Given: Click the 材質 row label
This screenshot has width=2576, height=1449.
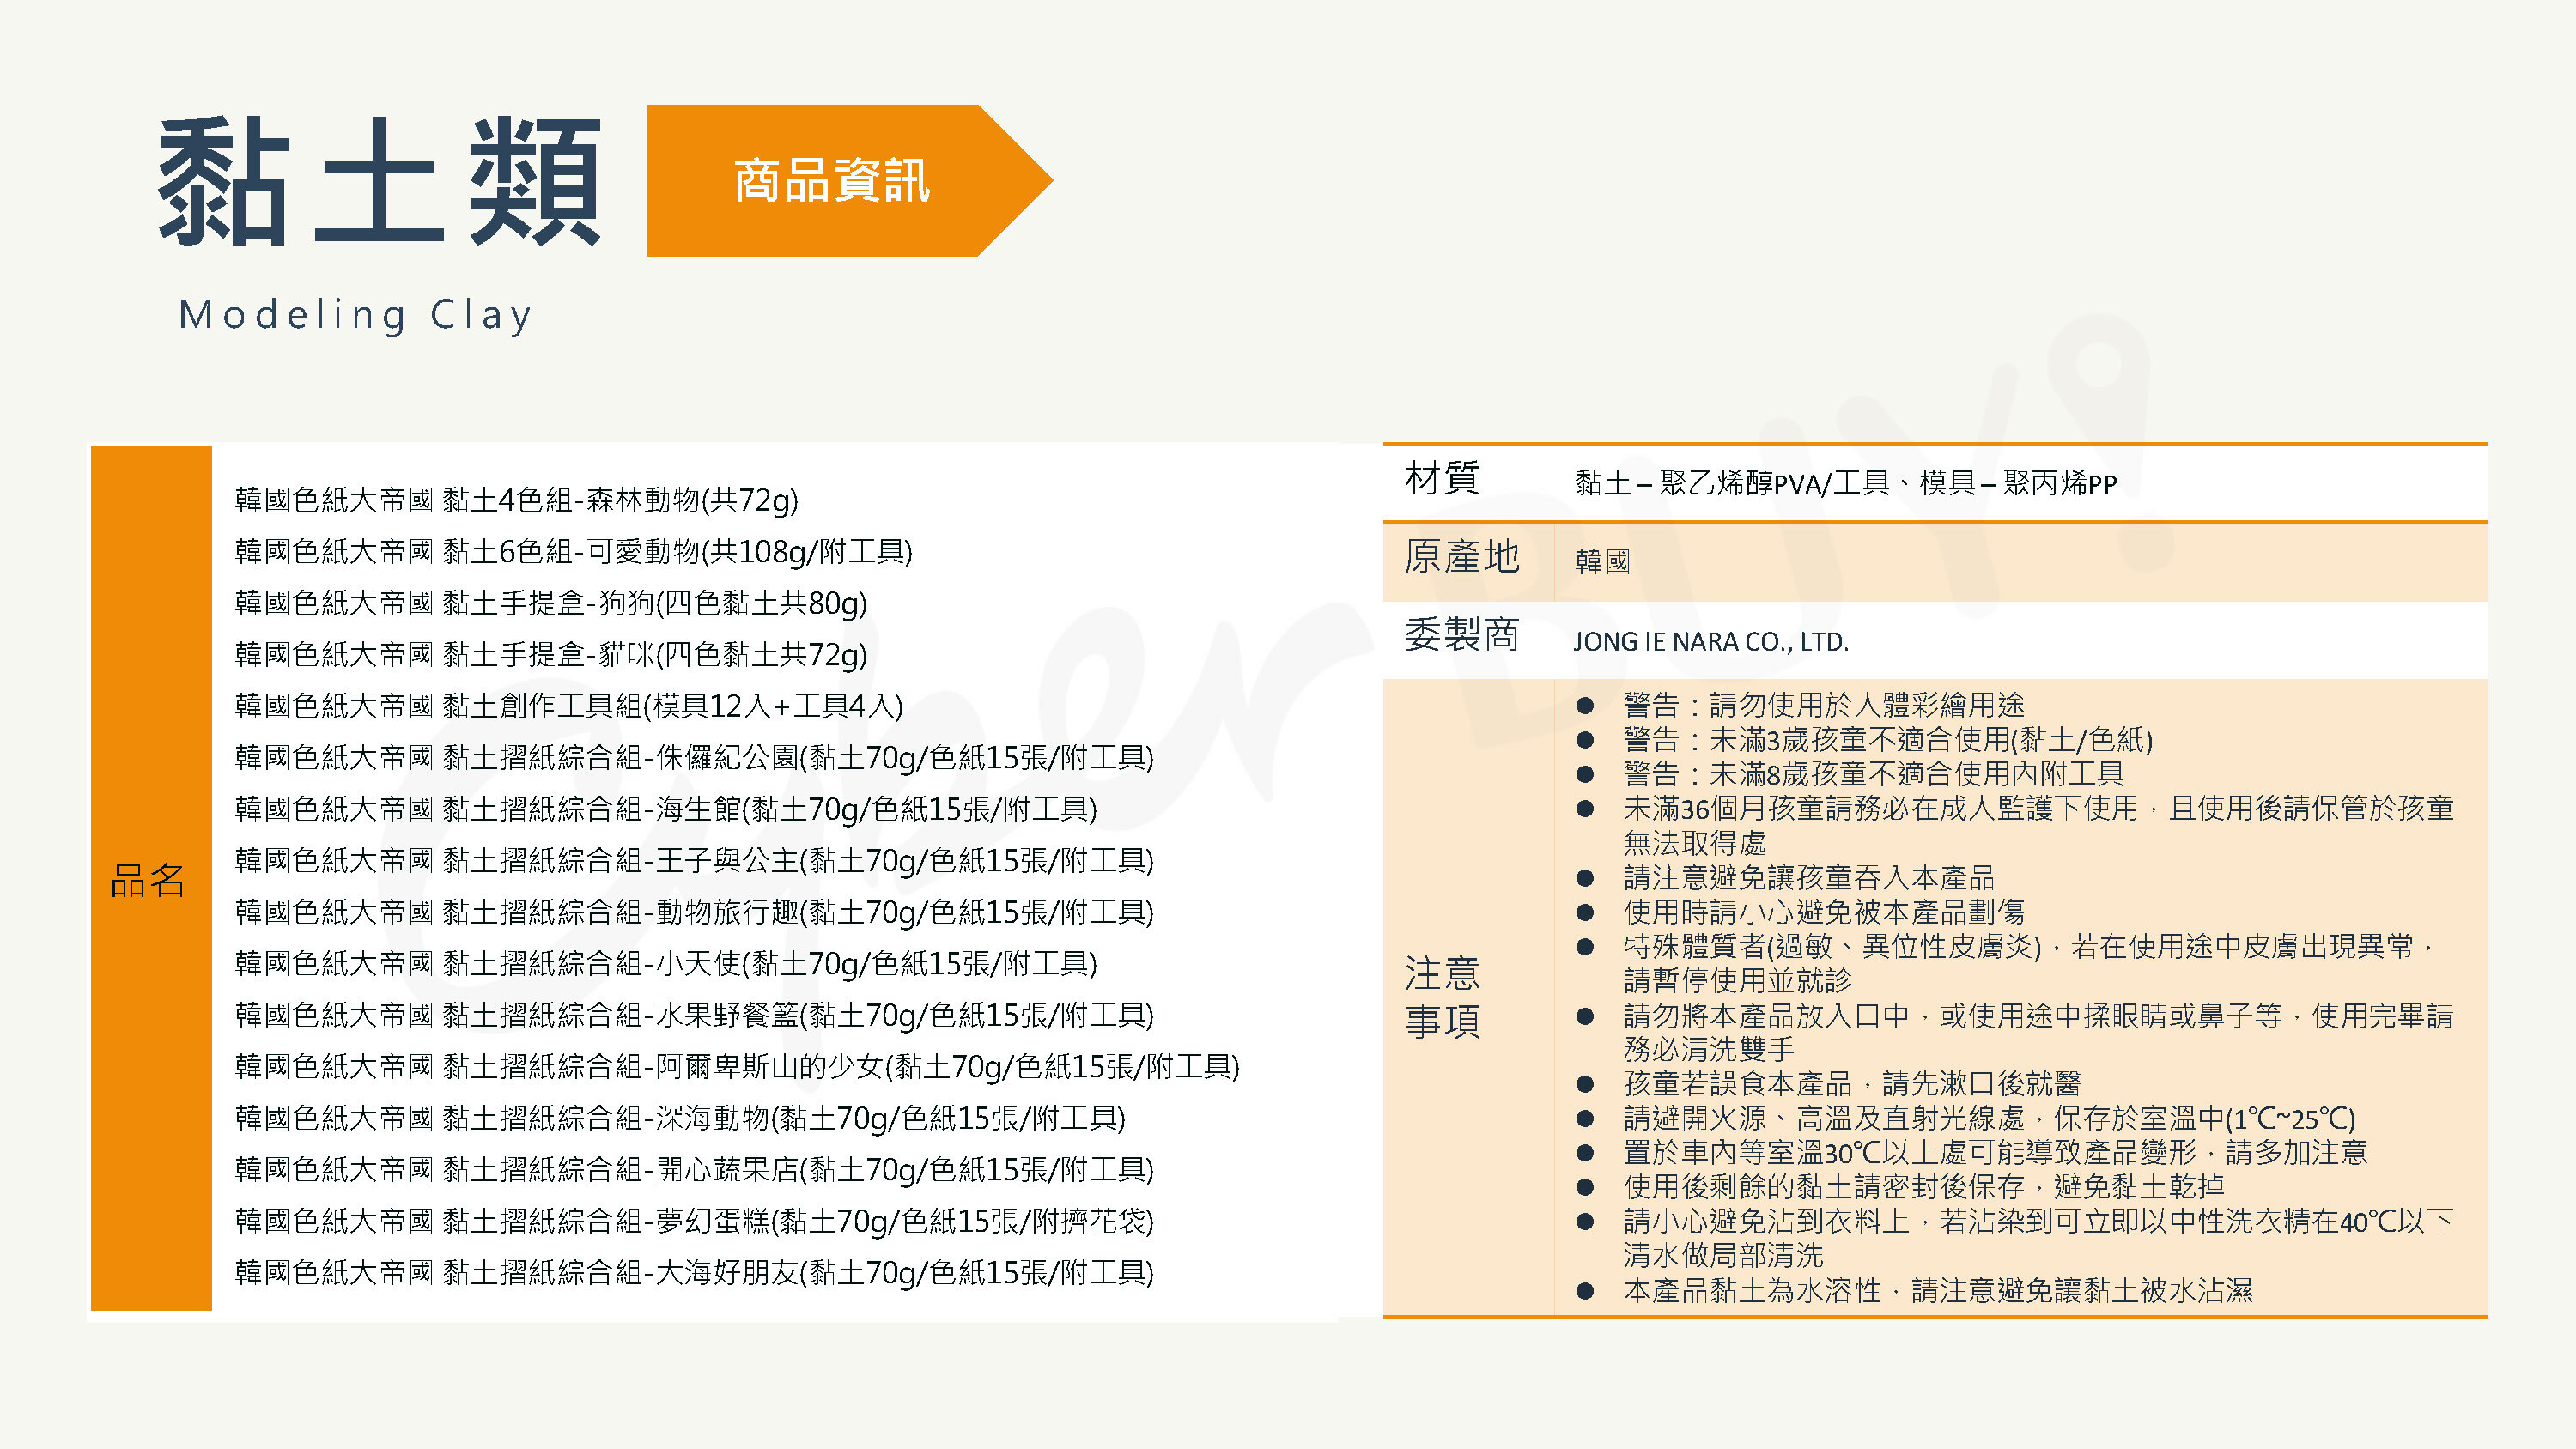Looking at the screenshot, I should coord(1442,478).
